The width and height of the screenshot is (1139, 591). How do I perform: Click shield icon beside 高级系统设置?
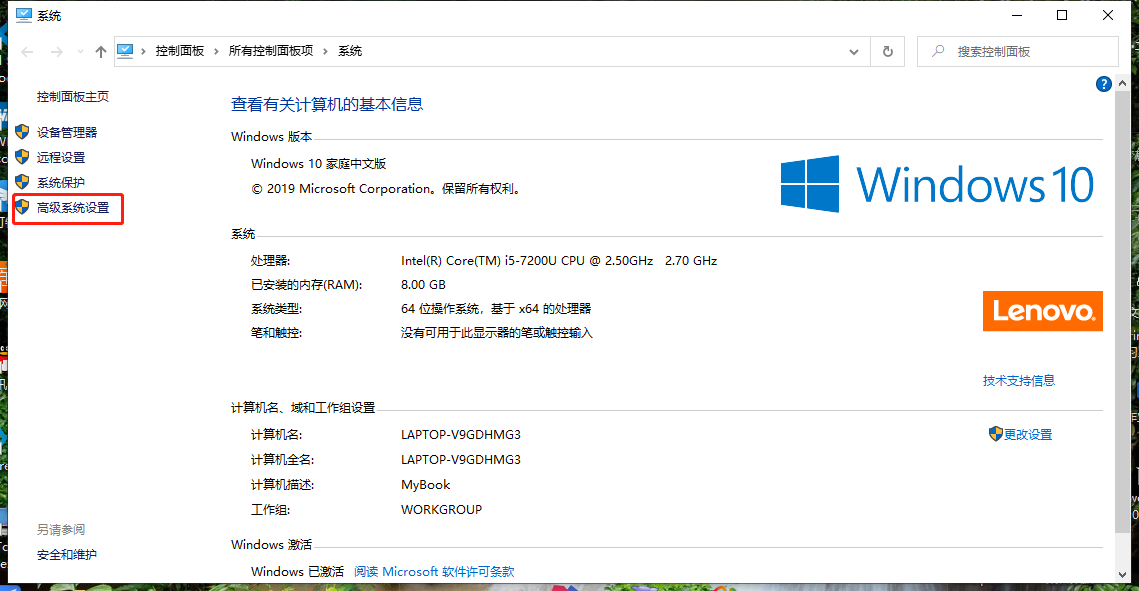coord(23,207)
